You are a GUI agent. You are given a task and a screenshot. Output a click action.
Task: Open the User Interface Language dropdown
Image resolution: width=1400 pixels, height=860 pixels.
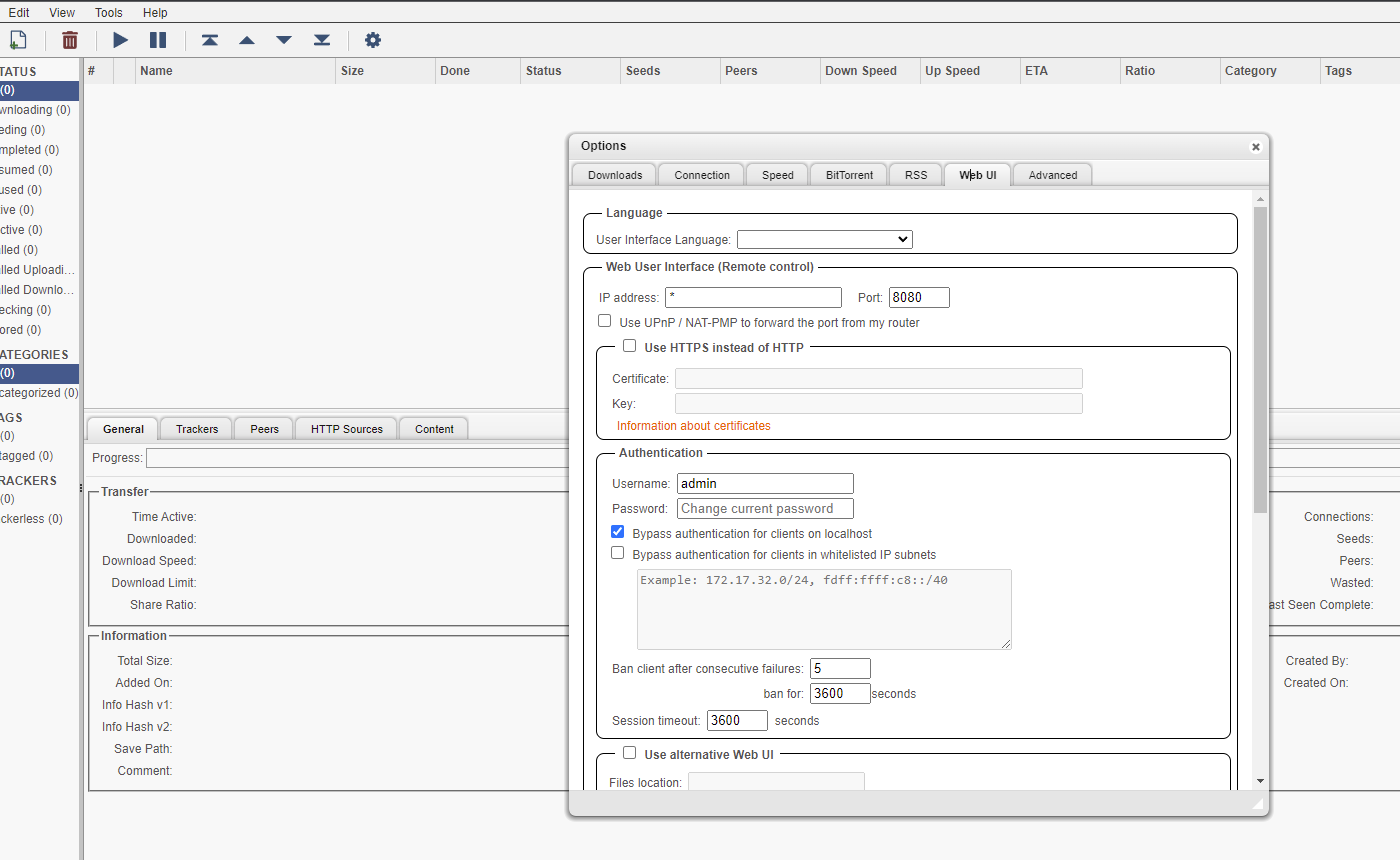tap(824, 239)
